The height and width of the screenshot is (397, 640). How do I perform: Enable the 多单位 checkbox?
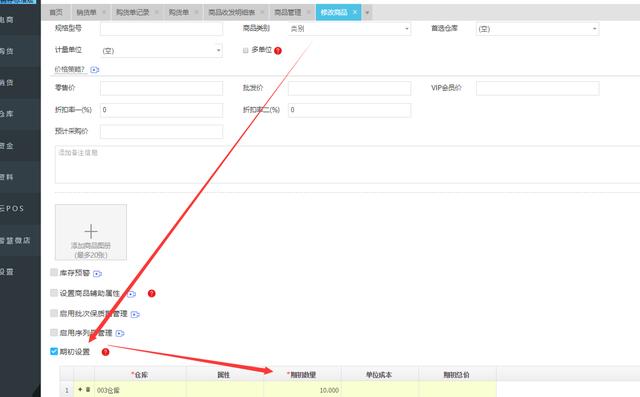click(x=245, y=50)
